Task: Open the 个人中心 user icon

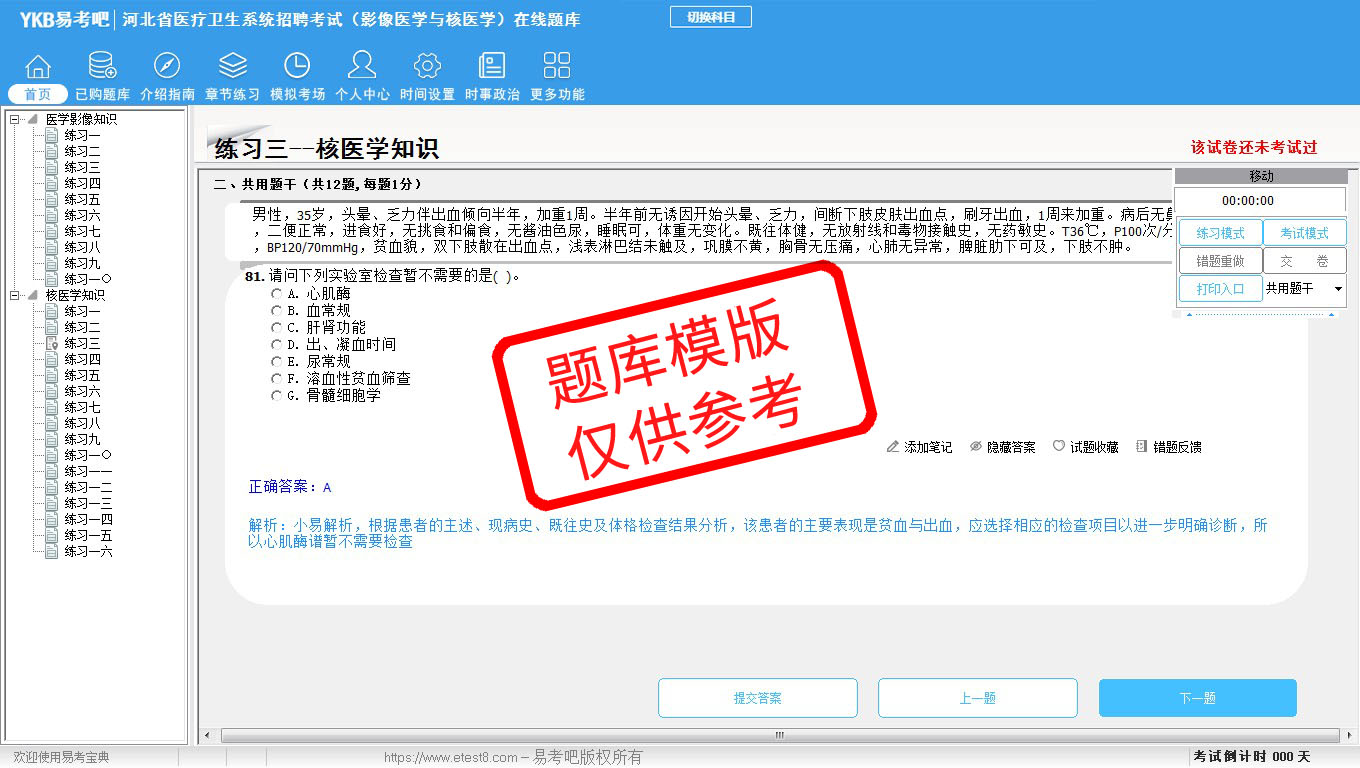Action: tap(362, 67)
